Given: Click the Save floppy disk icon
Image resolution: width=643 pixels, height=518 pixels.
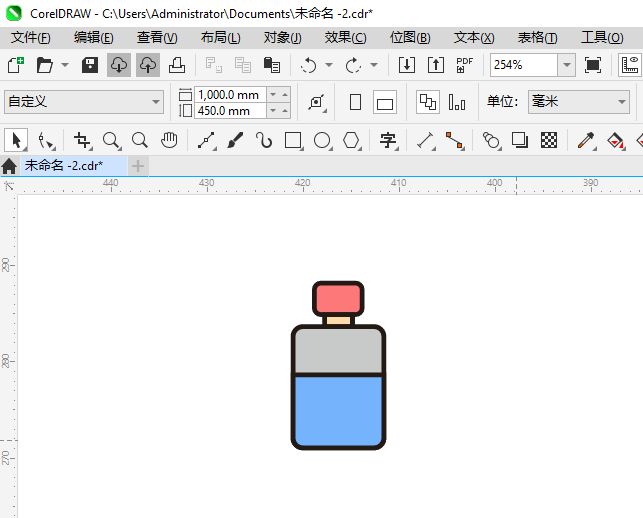Looking at the screenshot, I should [90, 65].
